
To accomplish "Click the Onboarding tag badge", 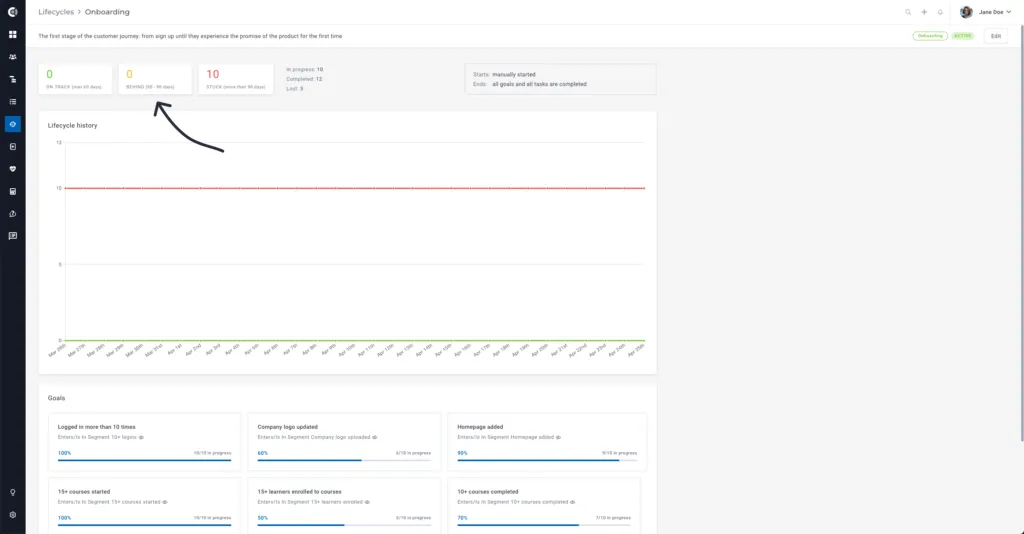I will click(x=930, y=36).
